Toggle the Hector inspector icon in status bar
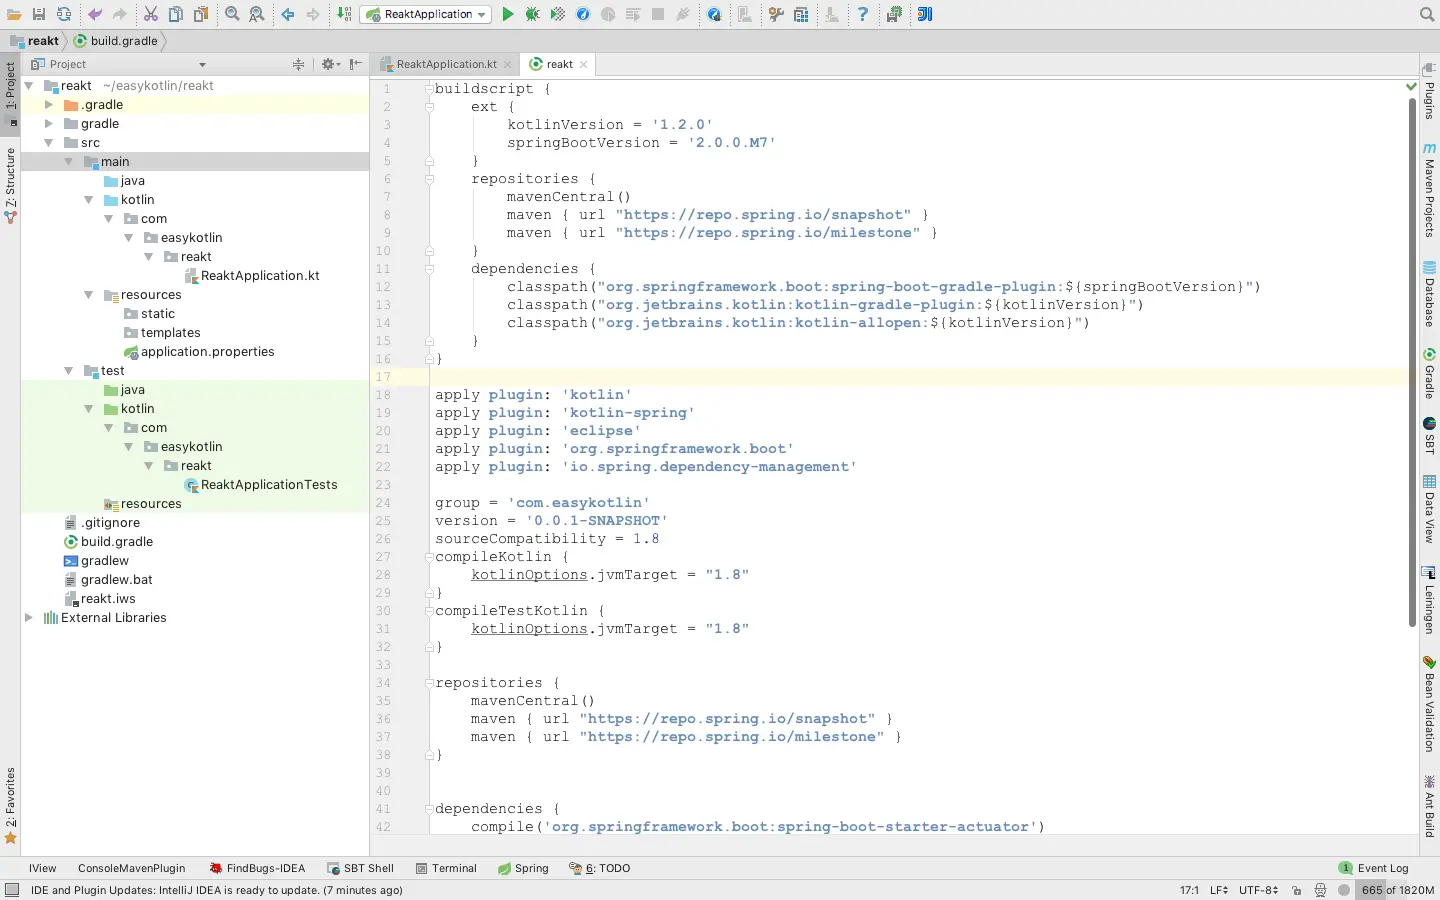Screen dimensions: 1440x900 click(x=1320, y=890)
